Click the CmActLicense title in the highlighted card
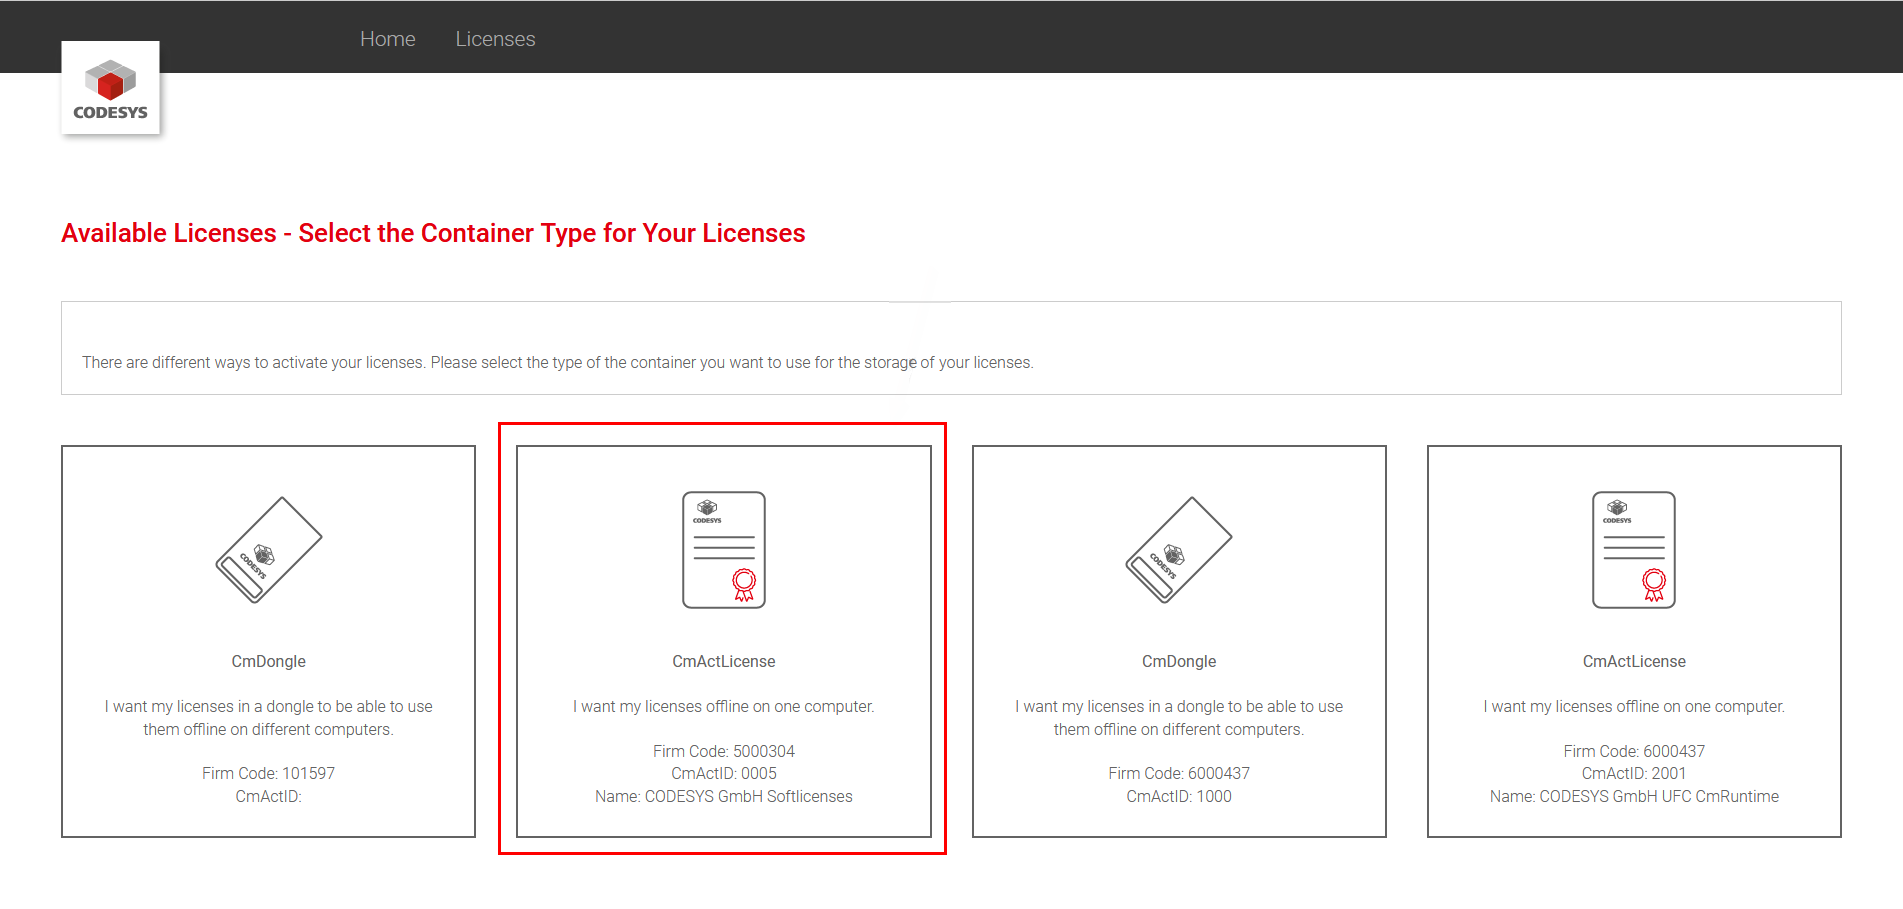This screenshot has height=909, width=1903. [723, 660]
